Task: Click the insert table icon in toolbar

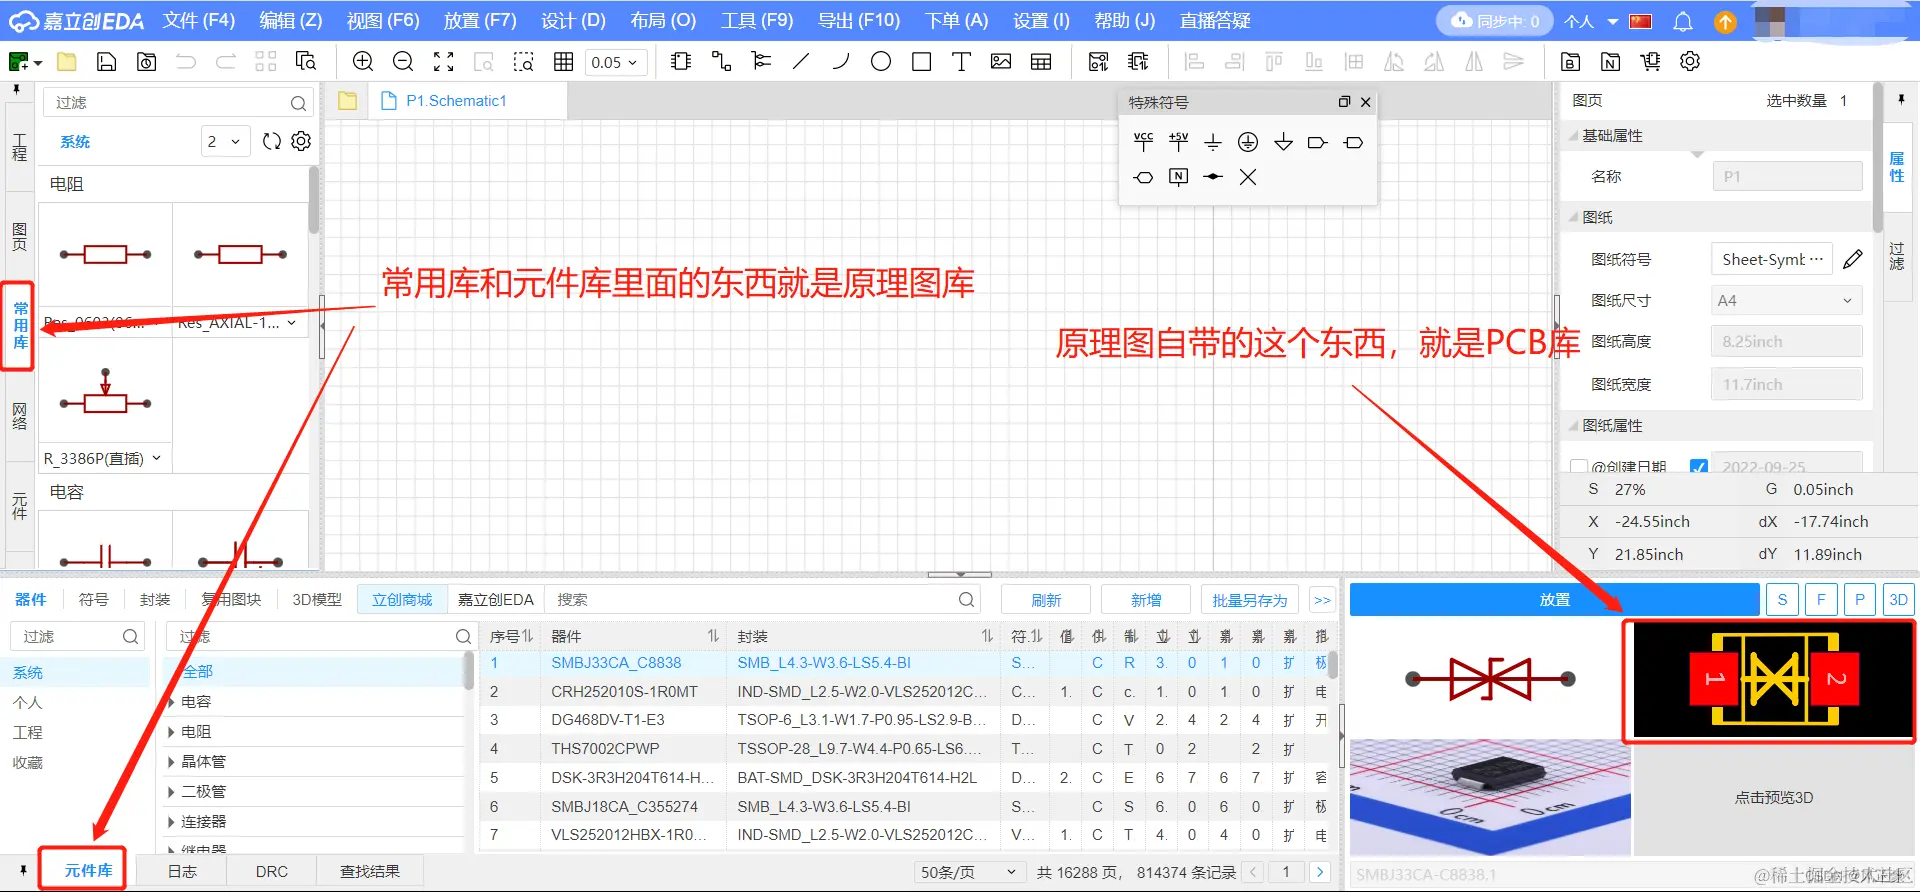Action: coord(1041,62)
